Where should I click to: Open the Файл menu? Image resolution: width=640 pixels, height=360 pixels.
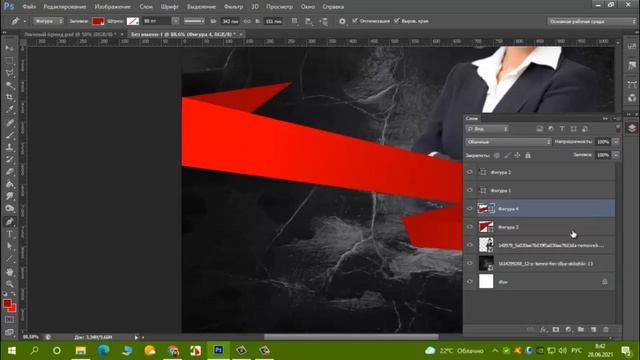29,7
